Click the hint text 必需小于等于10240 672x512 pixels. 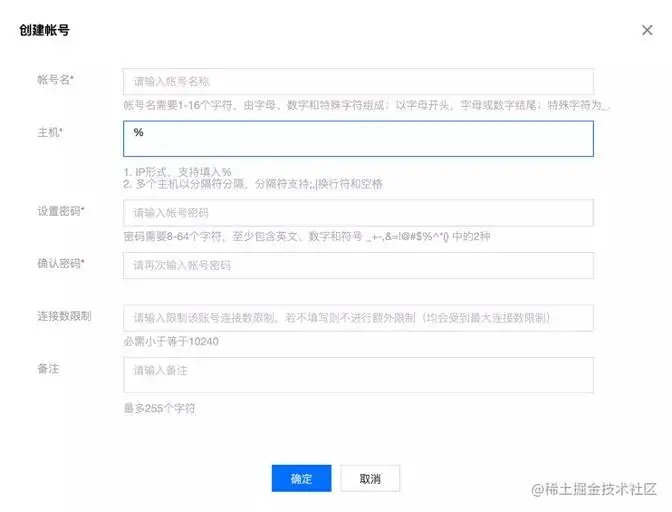[171, 341]
